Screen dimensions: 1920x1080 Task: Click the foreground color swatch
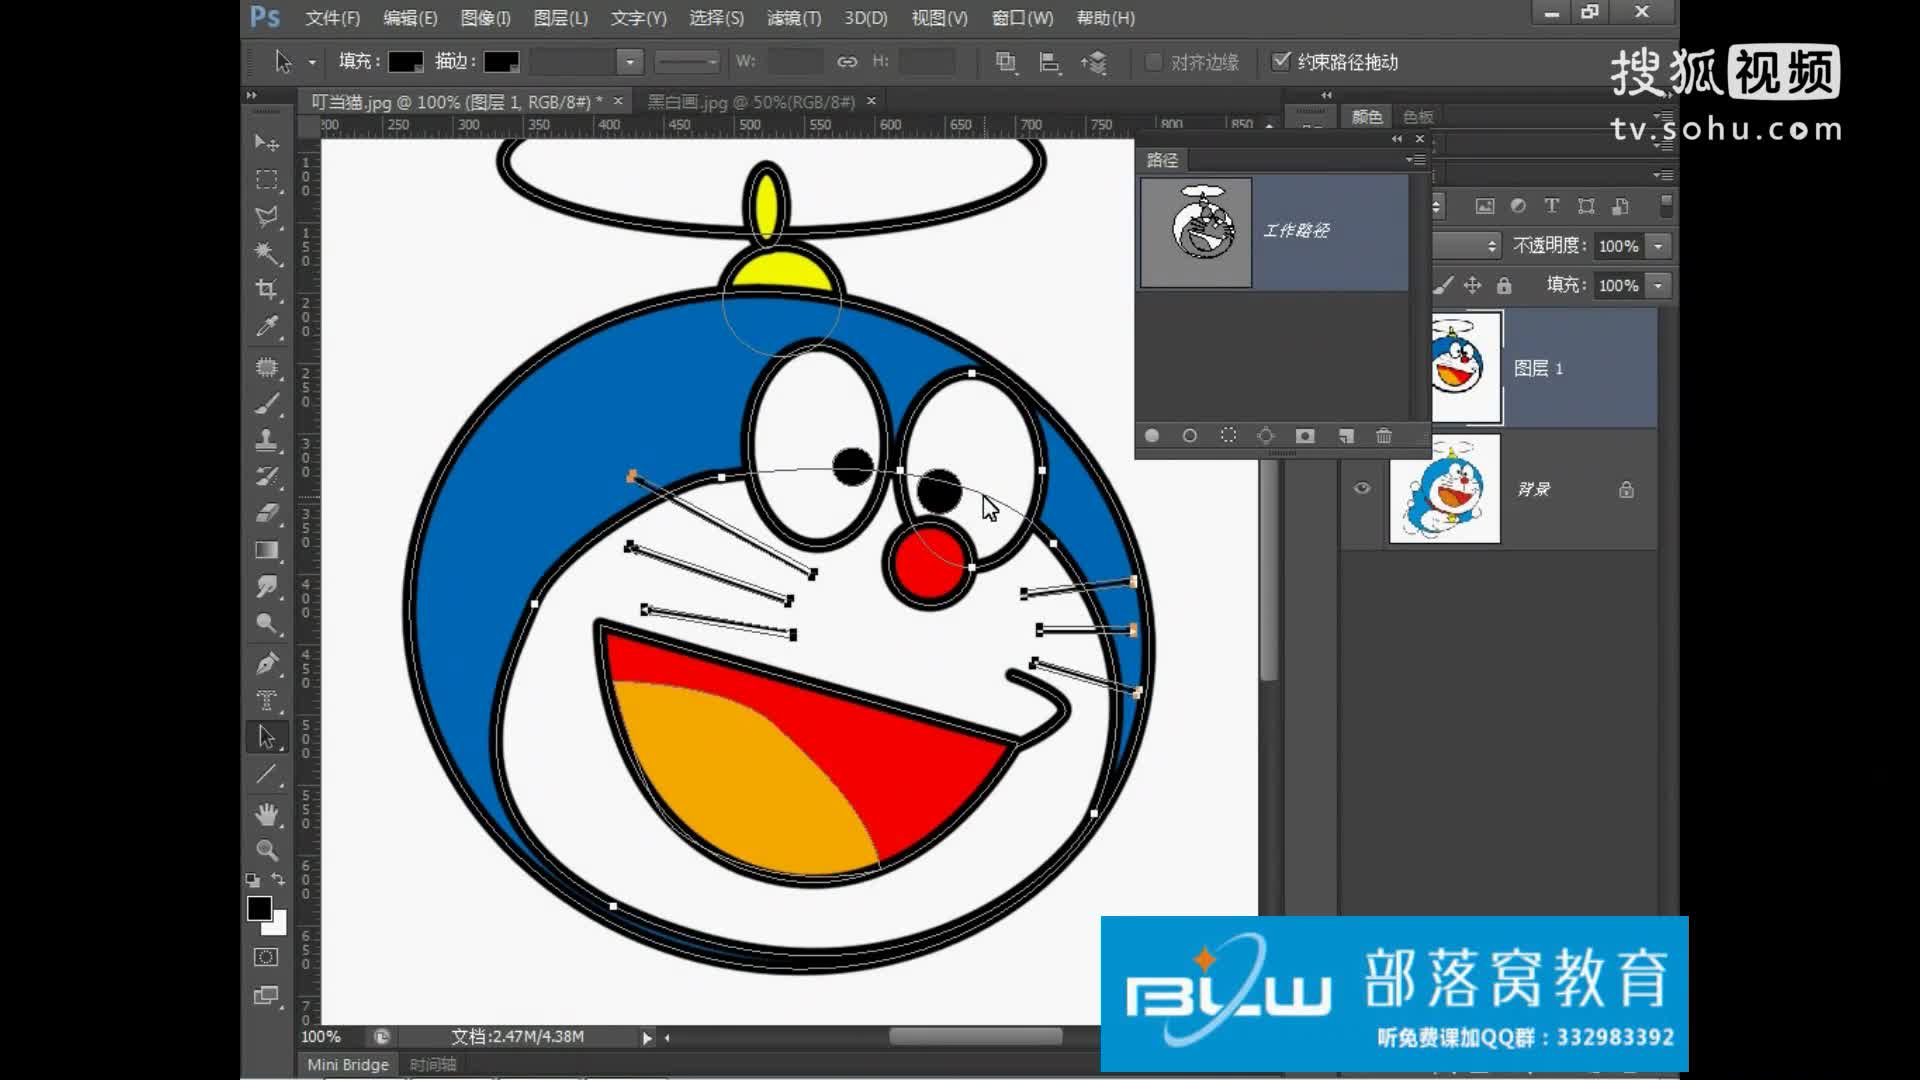point(259,908)
